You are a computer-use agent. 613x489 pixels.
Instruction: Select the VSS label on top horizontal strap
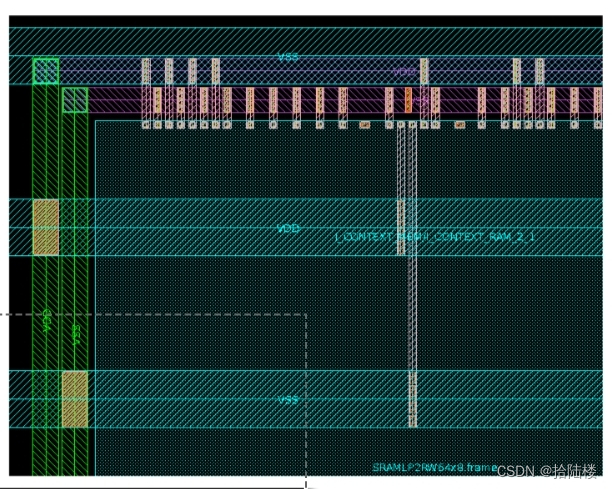click(288, 57)
